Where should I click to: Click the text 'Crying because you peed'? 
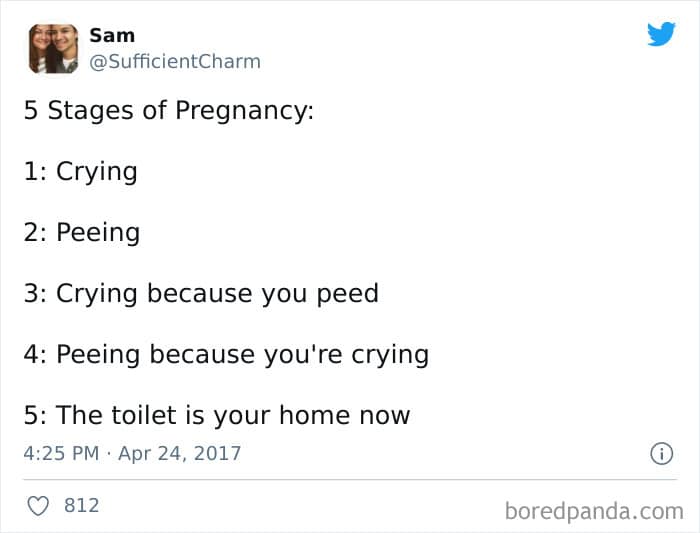217,294
